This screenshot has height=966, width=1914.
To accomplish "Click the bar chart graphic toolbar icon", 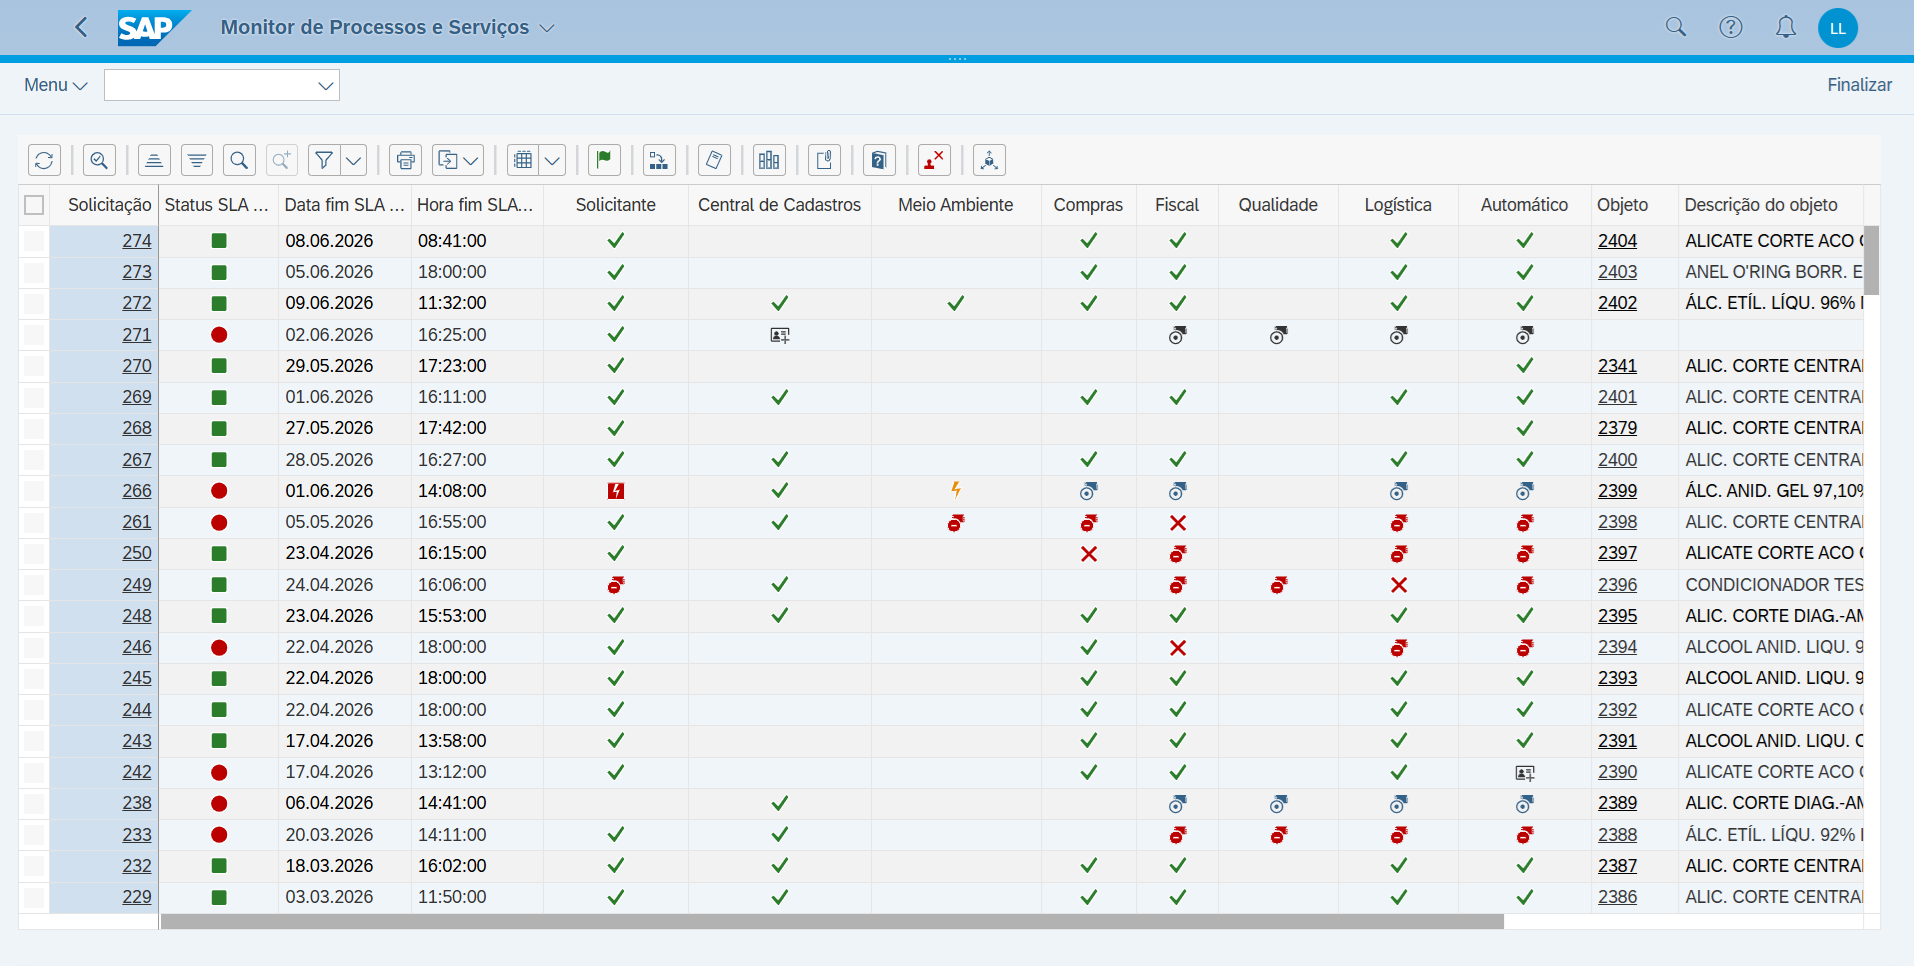I will click(769, 160).
